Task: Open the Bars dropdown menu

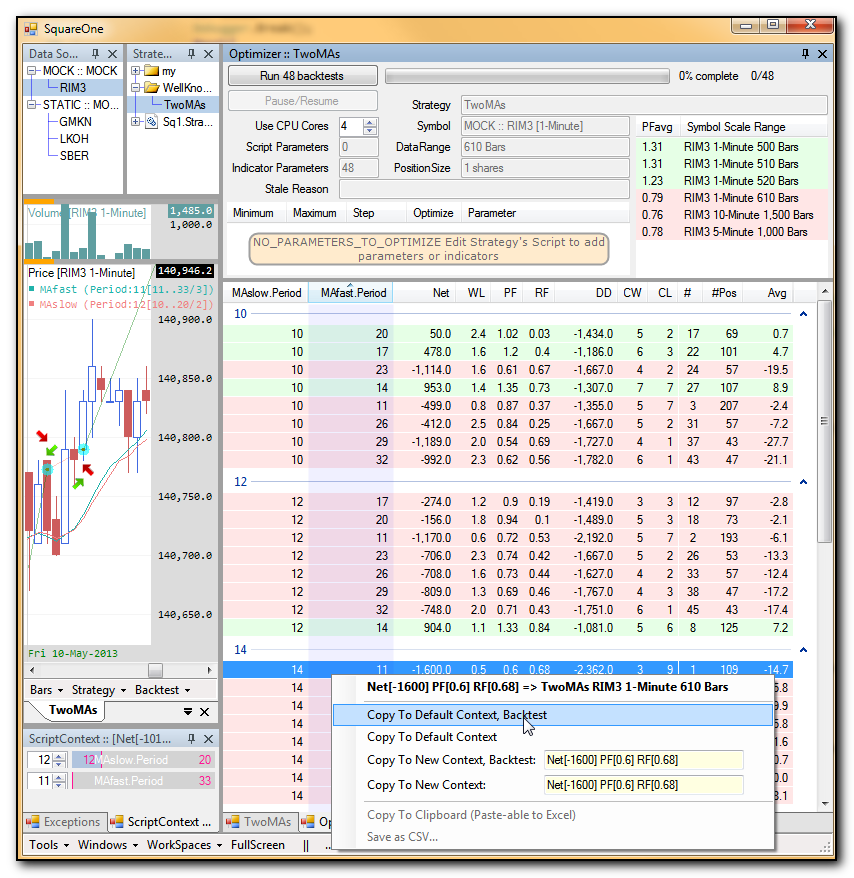Action: [x=46, y=690]
